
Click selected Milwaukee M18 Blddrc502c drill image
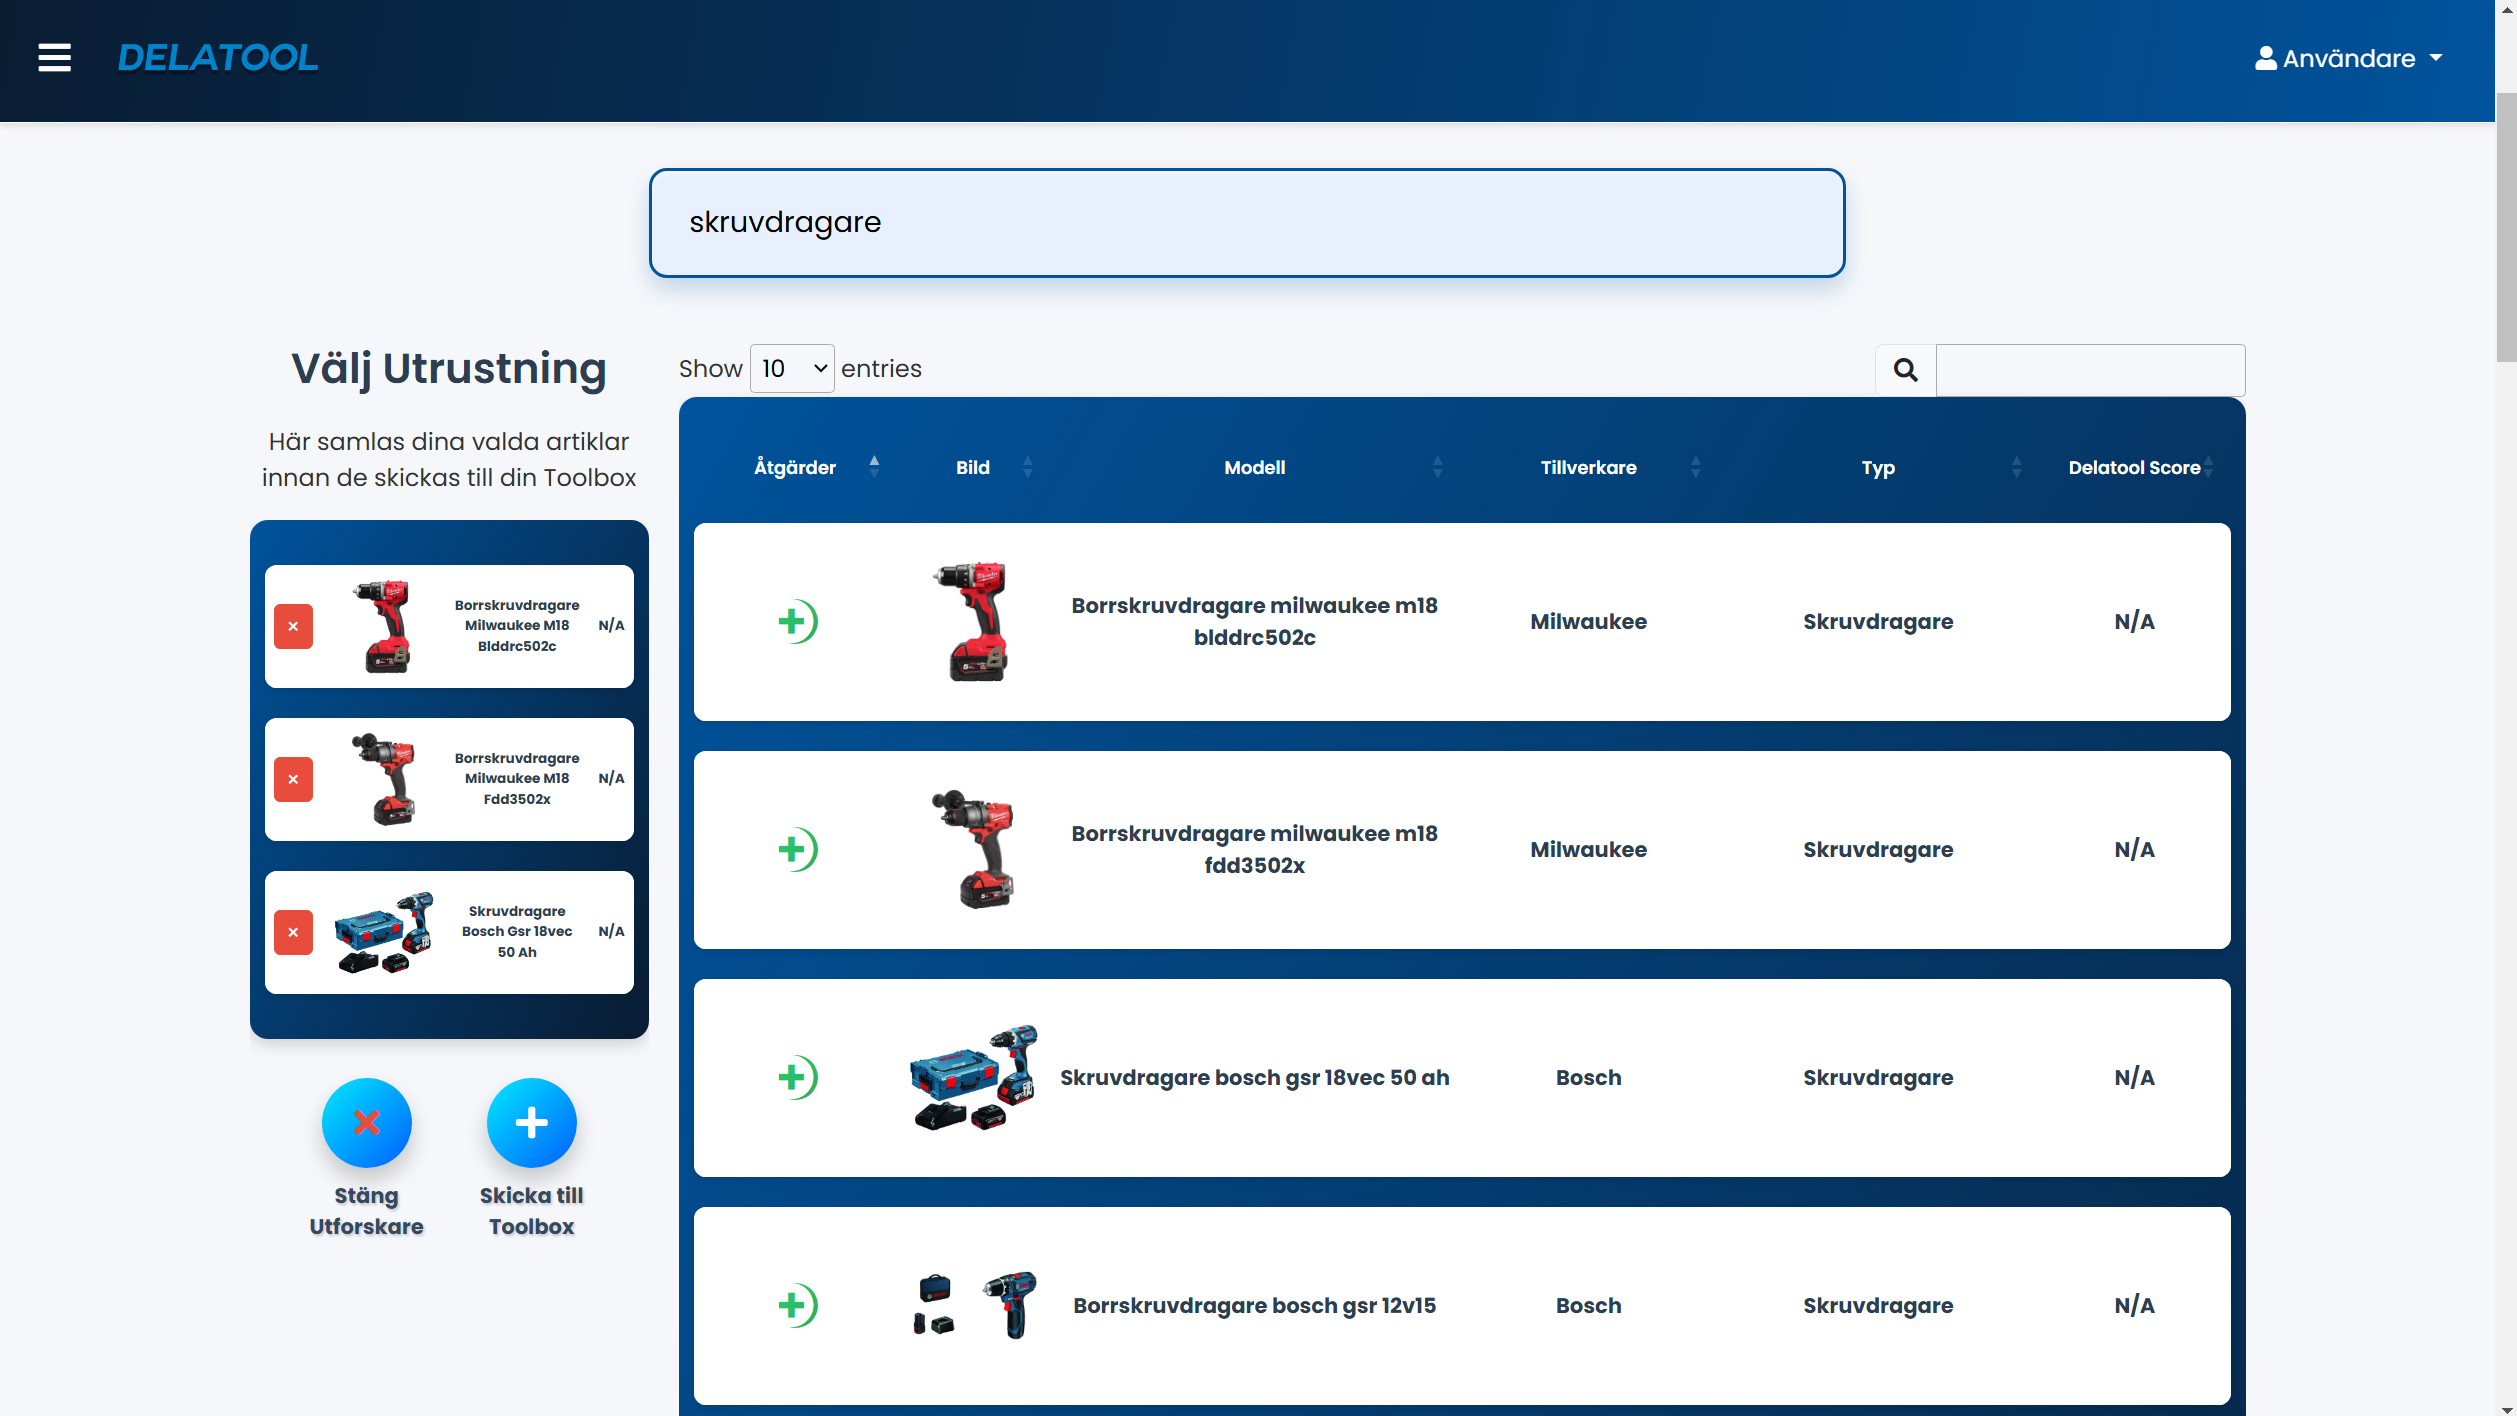point(383,627)
